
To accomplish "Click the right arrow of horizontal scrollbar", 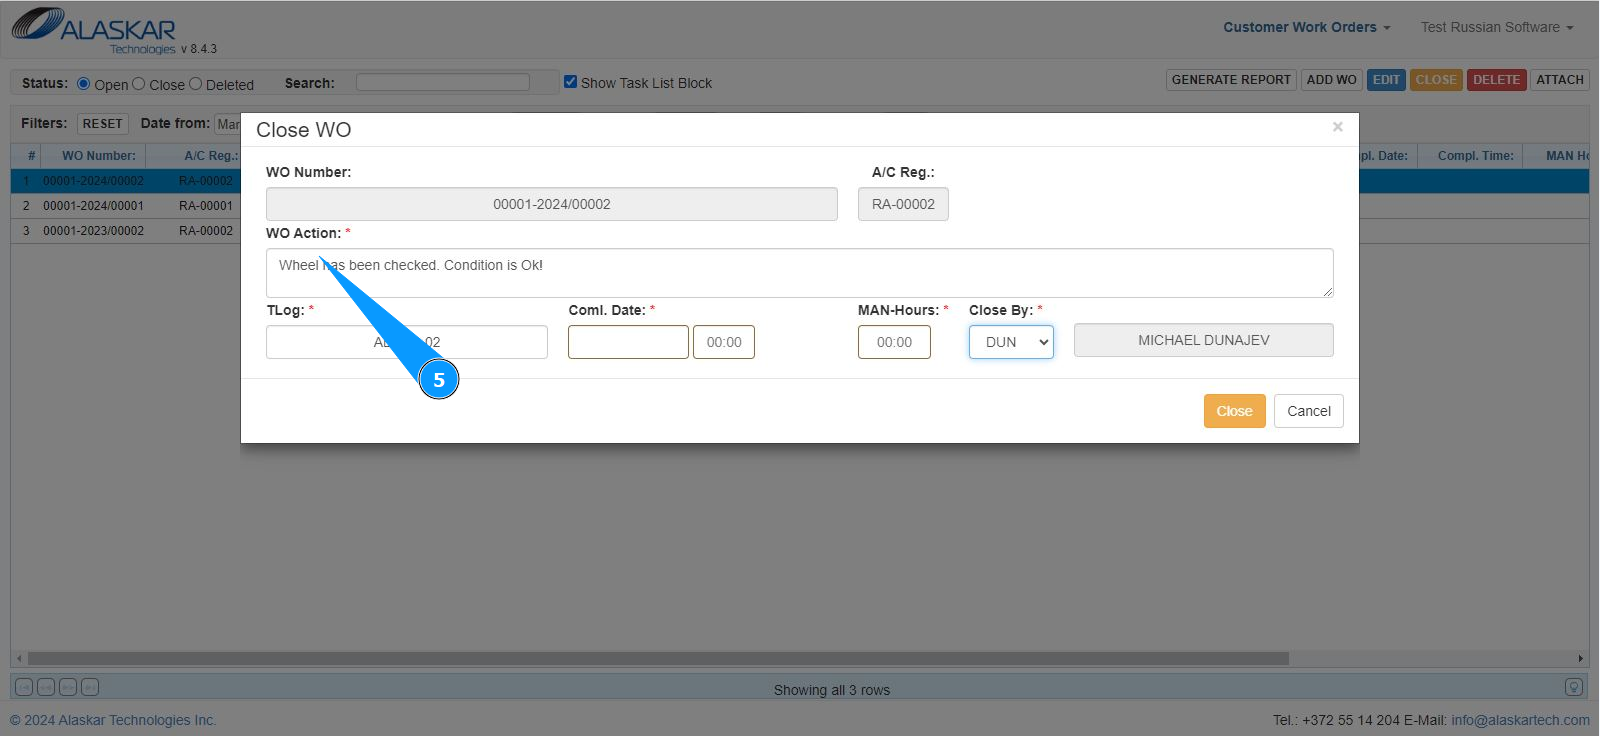I will point(1581,658).
